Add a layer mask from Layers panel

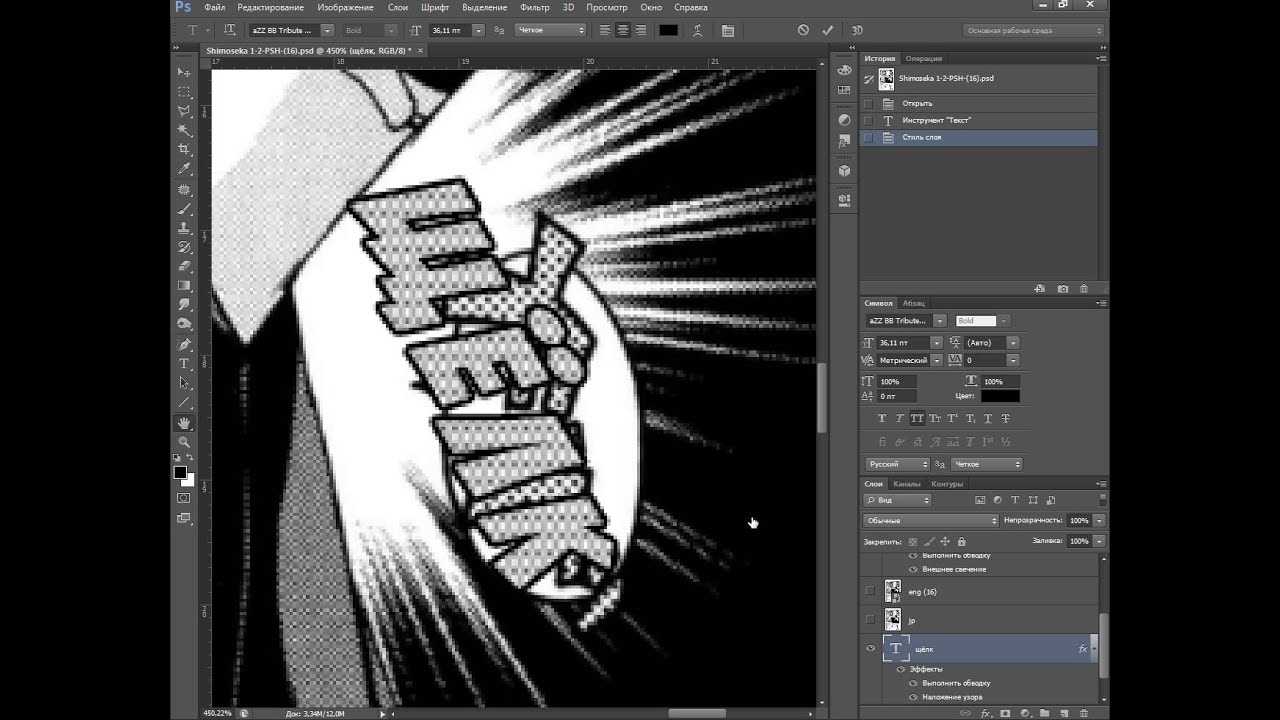pyautogui.click(x=1005, y=713)
